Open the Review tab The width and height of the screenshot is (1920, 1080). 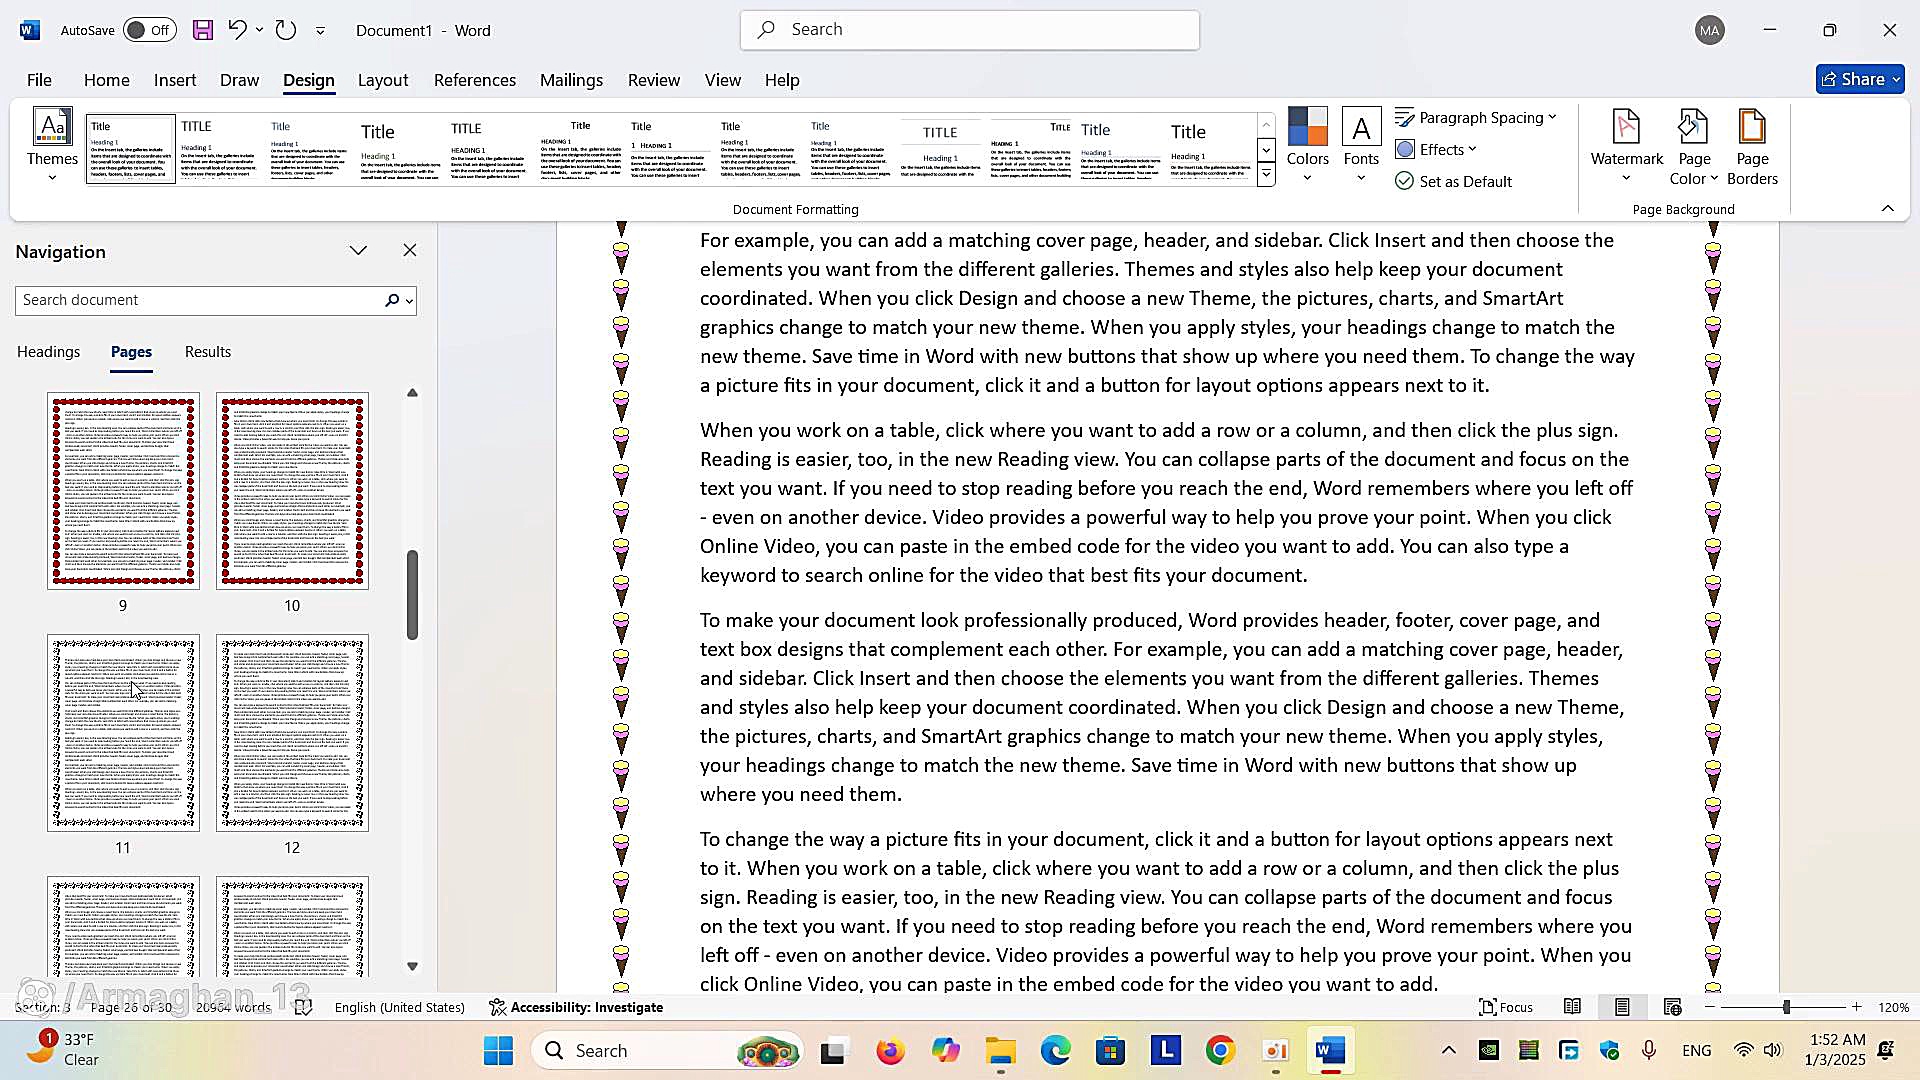[x=654, y=80]
